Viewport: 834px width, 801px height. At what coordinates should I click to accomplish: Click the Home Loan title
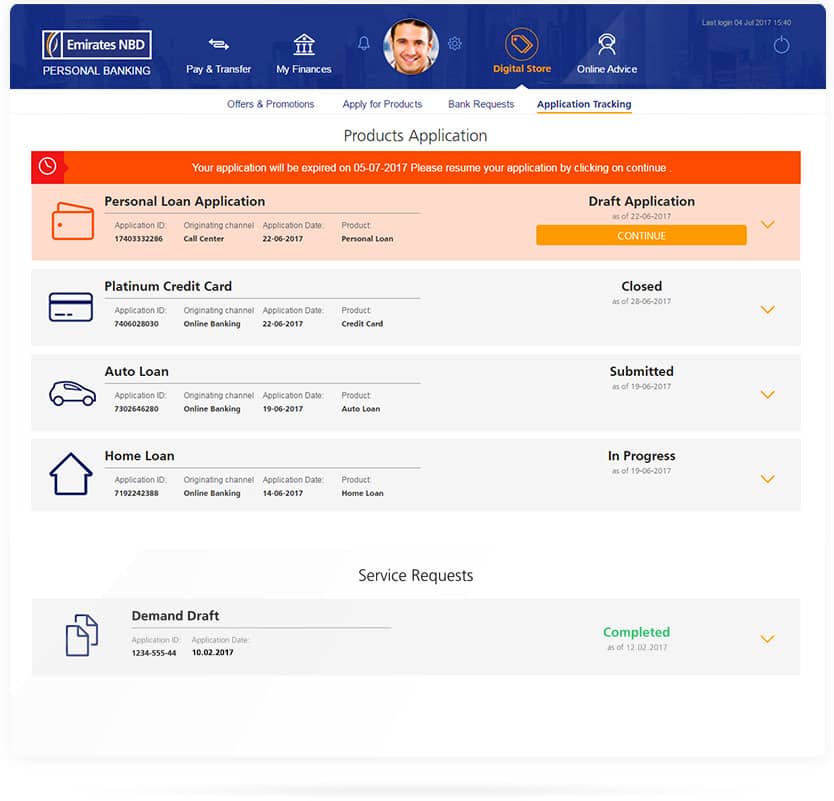[139, 456]
